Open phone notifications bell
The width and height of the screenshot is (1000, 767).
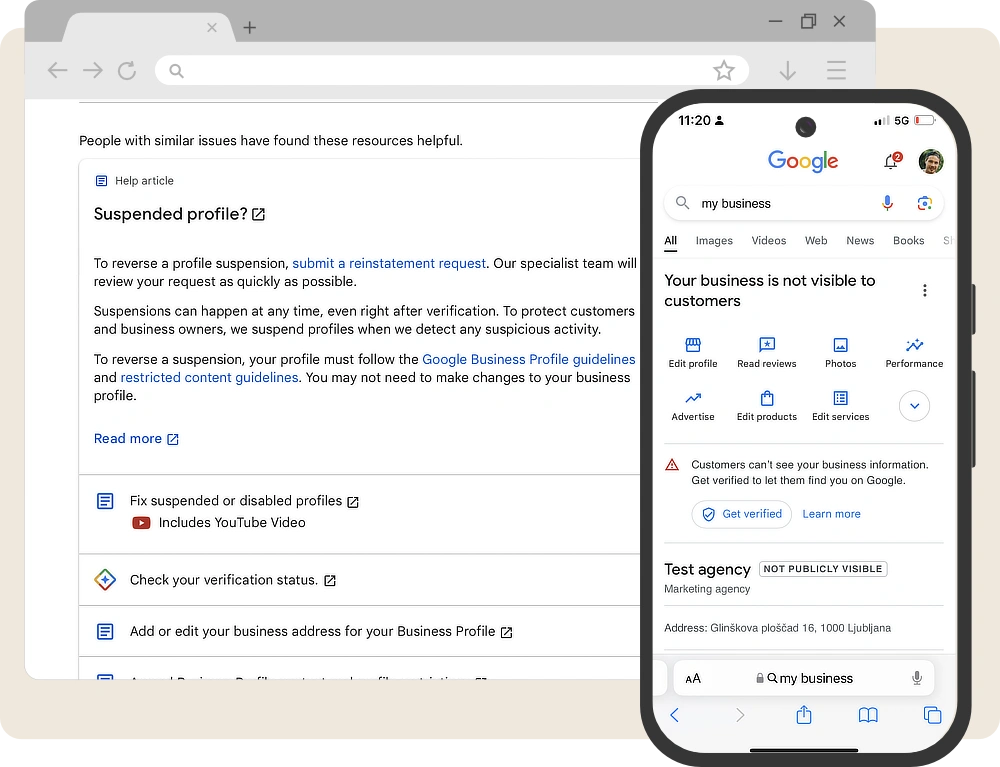coord(892,161)
